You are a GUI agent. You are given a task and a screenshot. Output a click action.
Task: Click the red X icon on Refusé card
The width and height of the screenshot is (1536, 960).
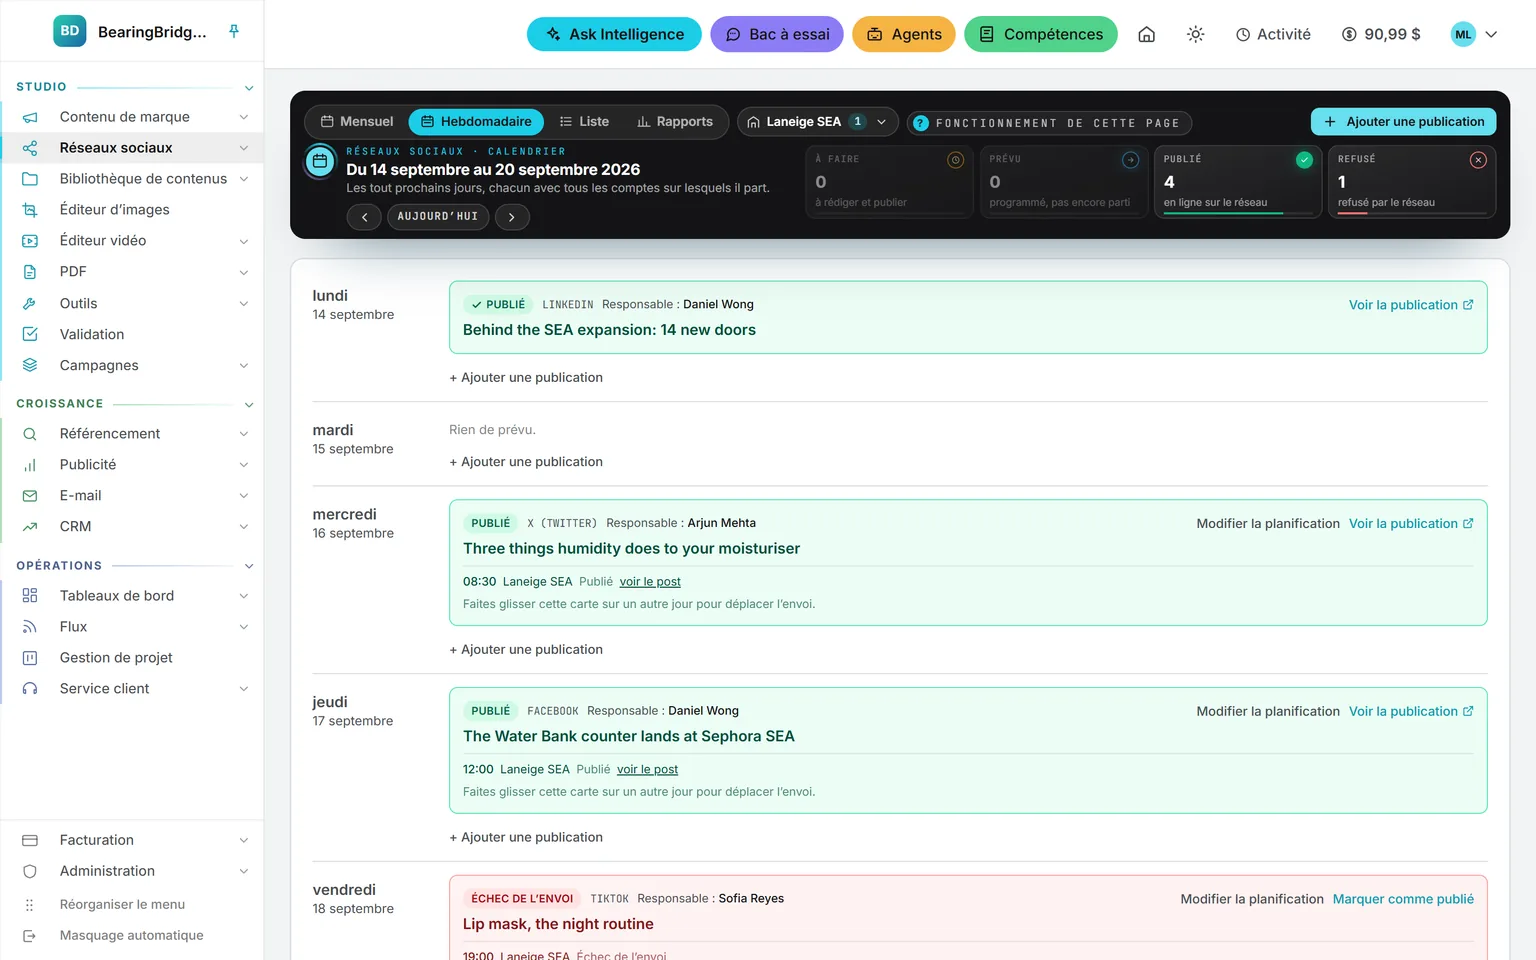(x=1478, y=160)
